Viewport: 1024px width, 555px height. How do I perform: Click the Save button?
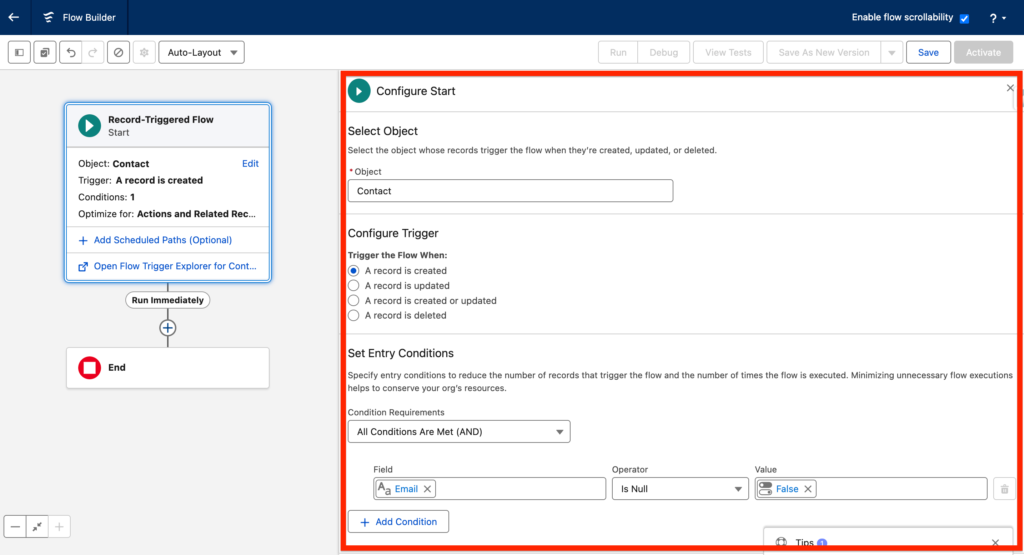pyautogui.click(x=928, y=52)
